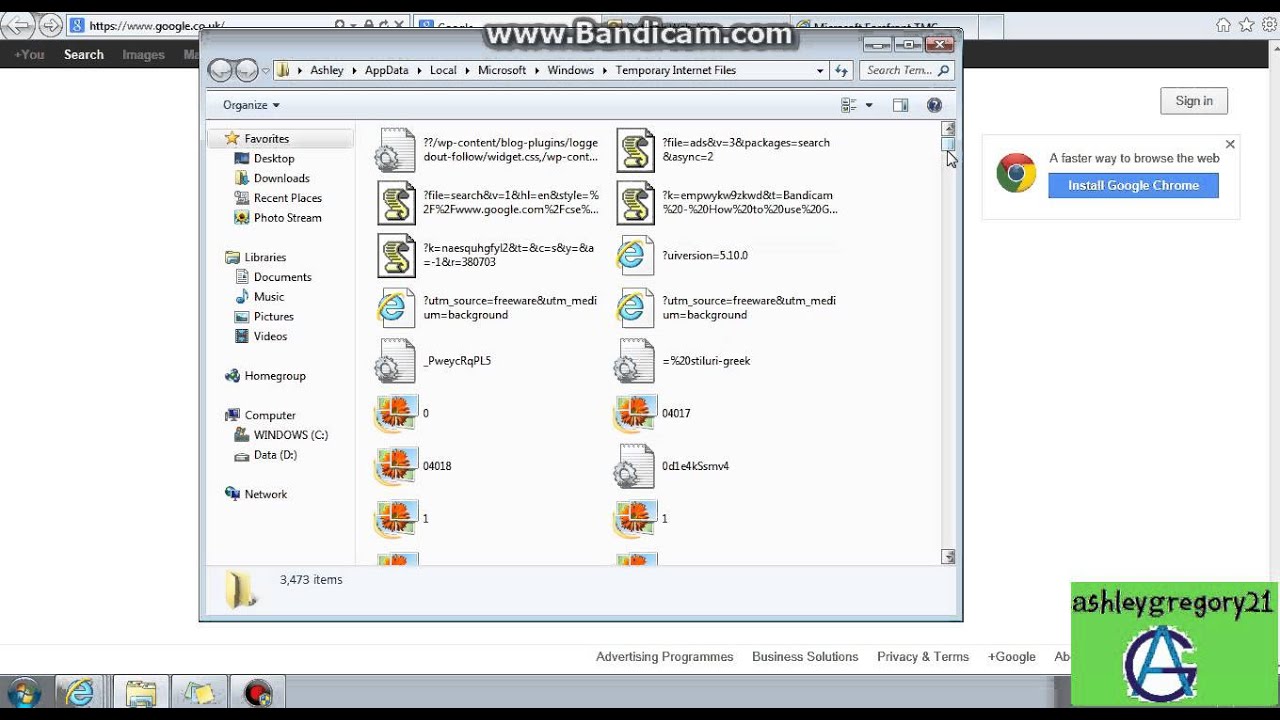Select Search in the Google bar
Screen dimensions: 1280x720
[x=84, y=55]
